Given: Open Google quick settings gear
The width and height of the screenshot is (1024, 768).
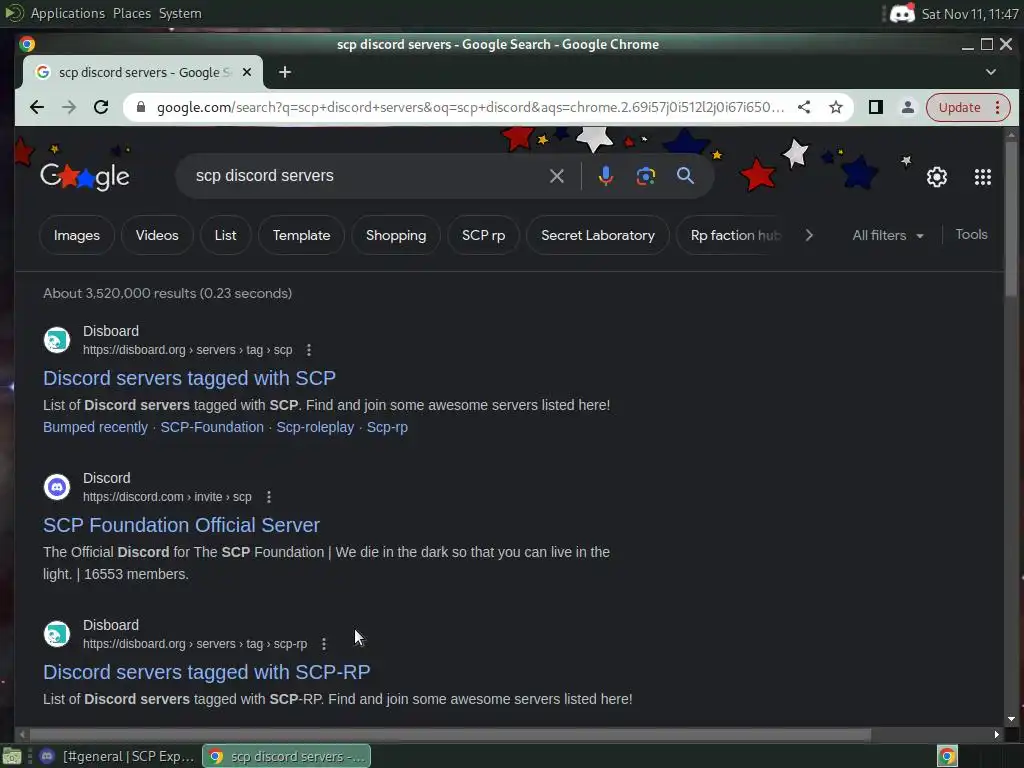Looking at the screenshot, I should 937,176.
